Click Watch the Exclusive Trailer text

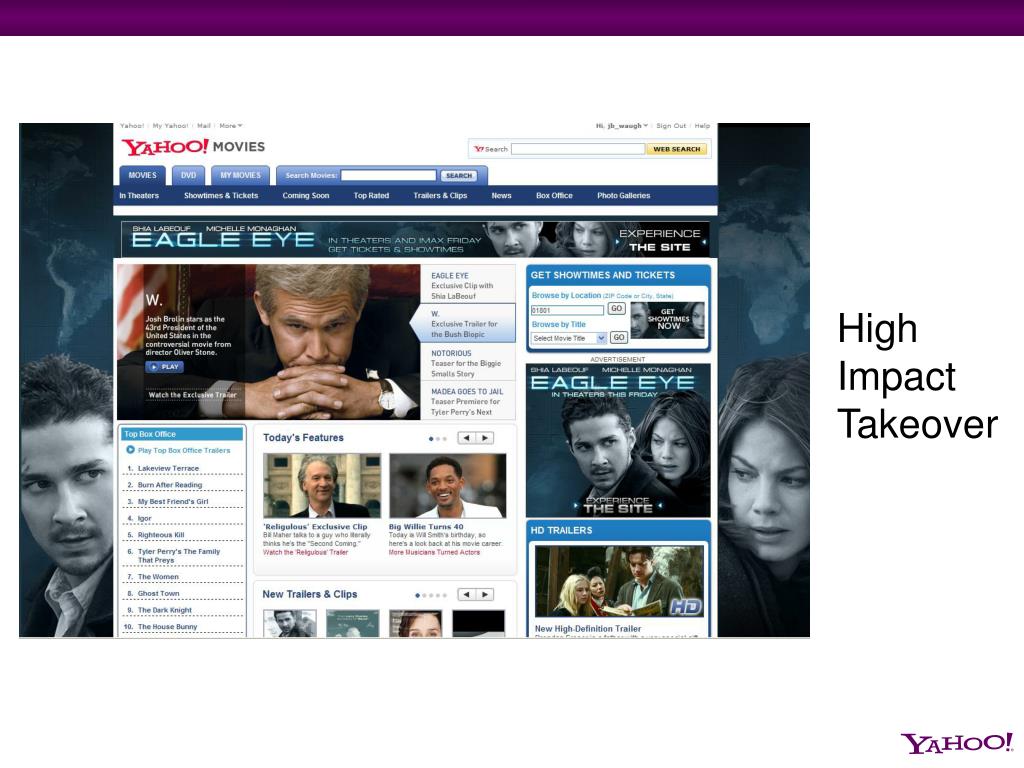(x=192, y=394)
